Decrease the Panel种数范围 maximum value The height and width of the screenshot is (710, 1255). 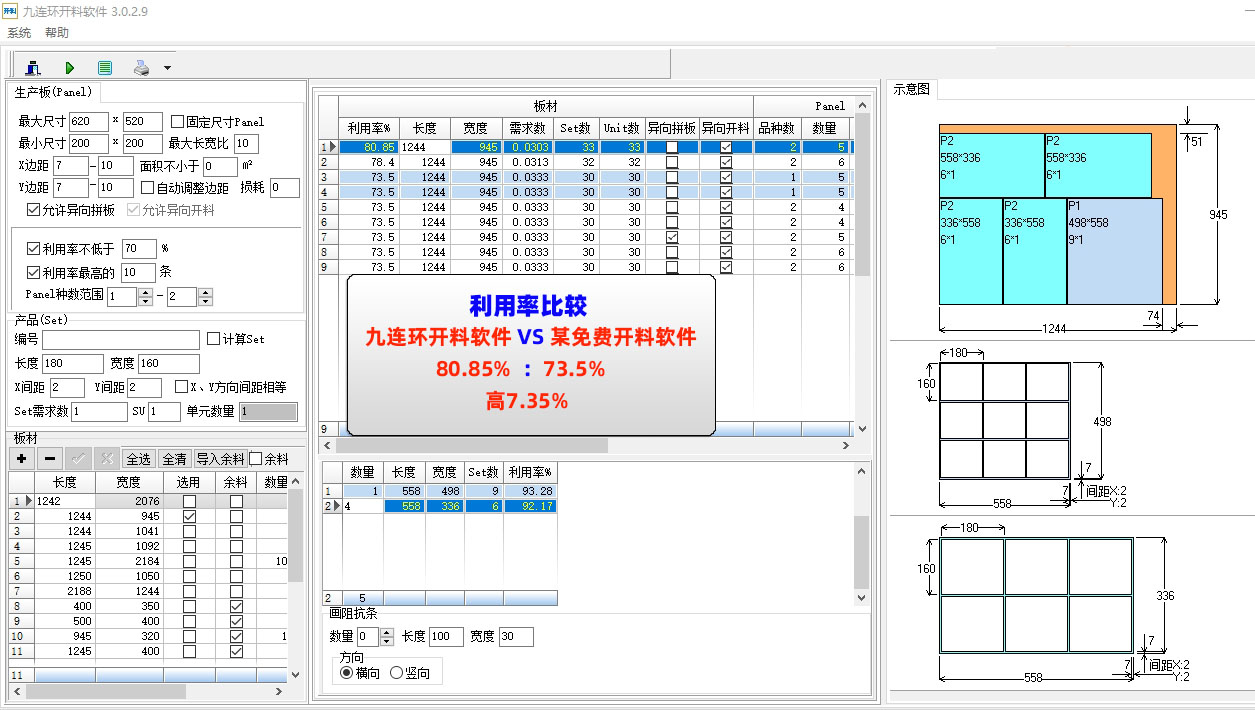[205, 301]
